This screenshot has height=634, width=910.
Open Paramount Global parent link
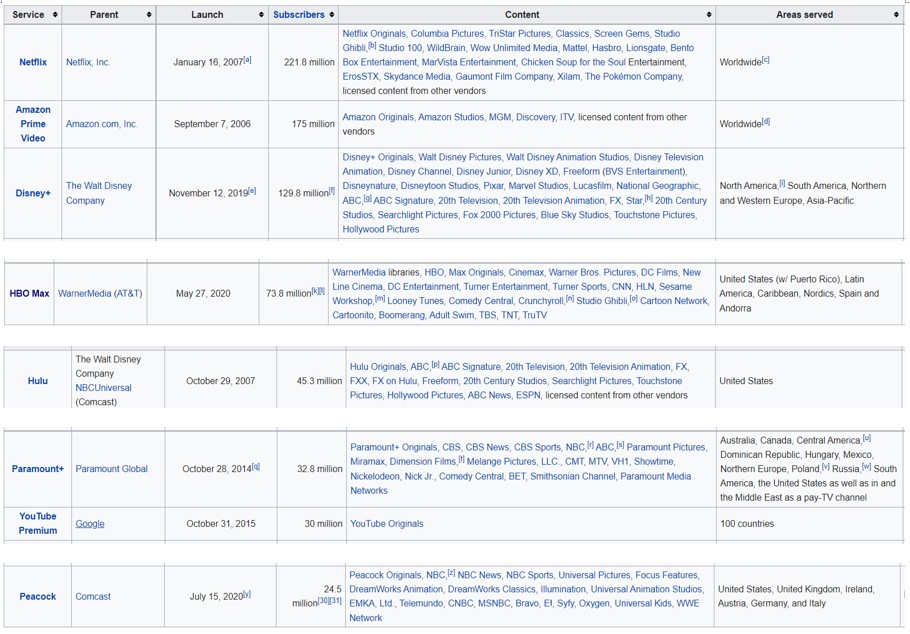[111, 469]
